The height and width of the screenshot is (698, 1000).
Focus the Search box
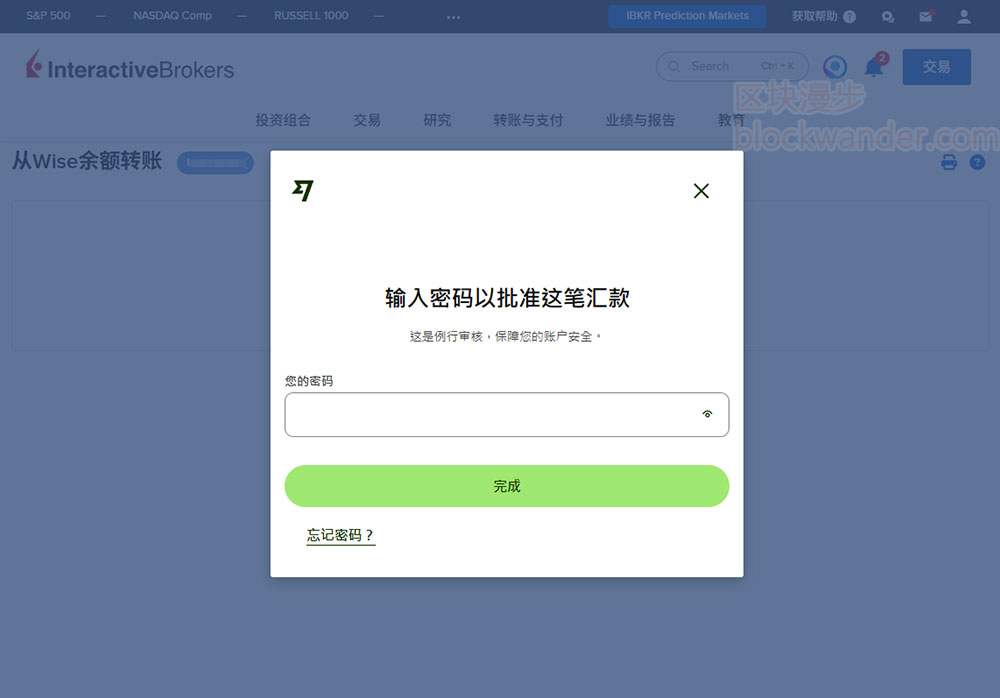[x=732, y=66]
